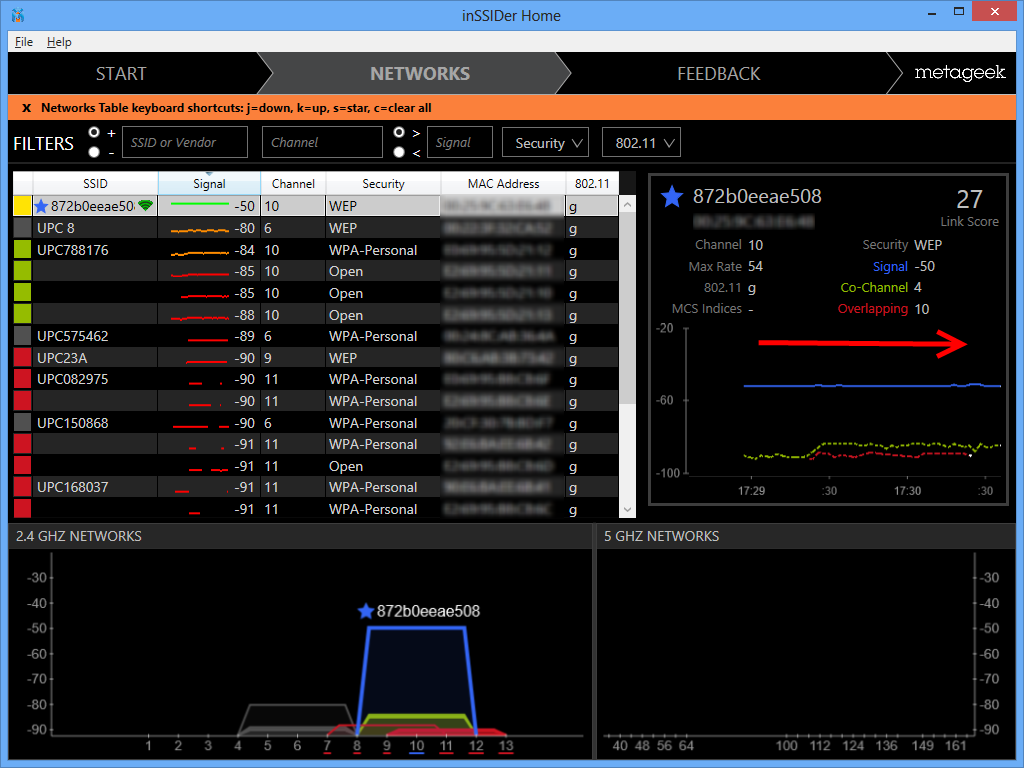
Task: Click the table scrollbar down arrow
Action: (x=627, y=509)
